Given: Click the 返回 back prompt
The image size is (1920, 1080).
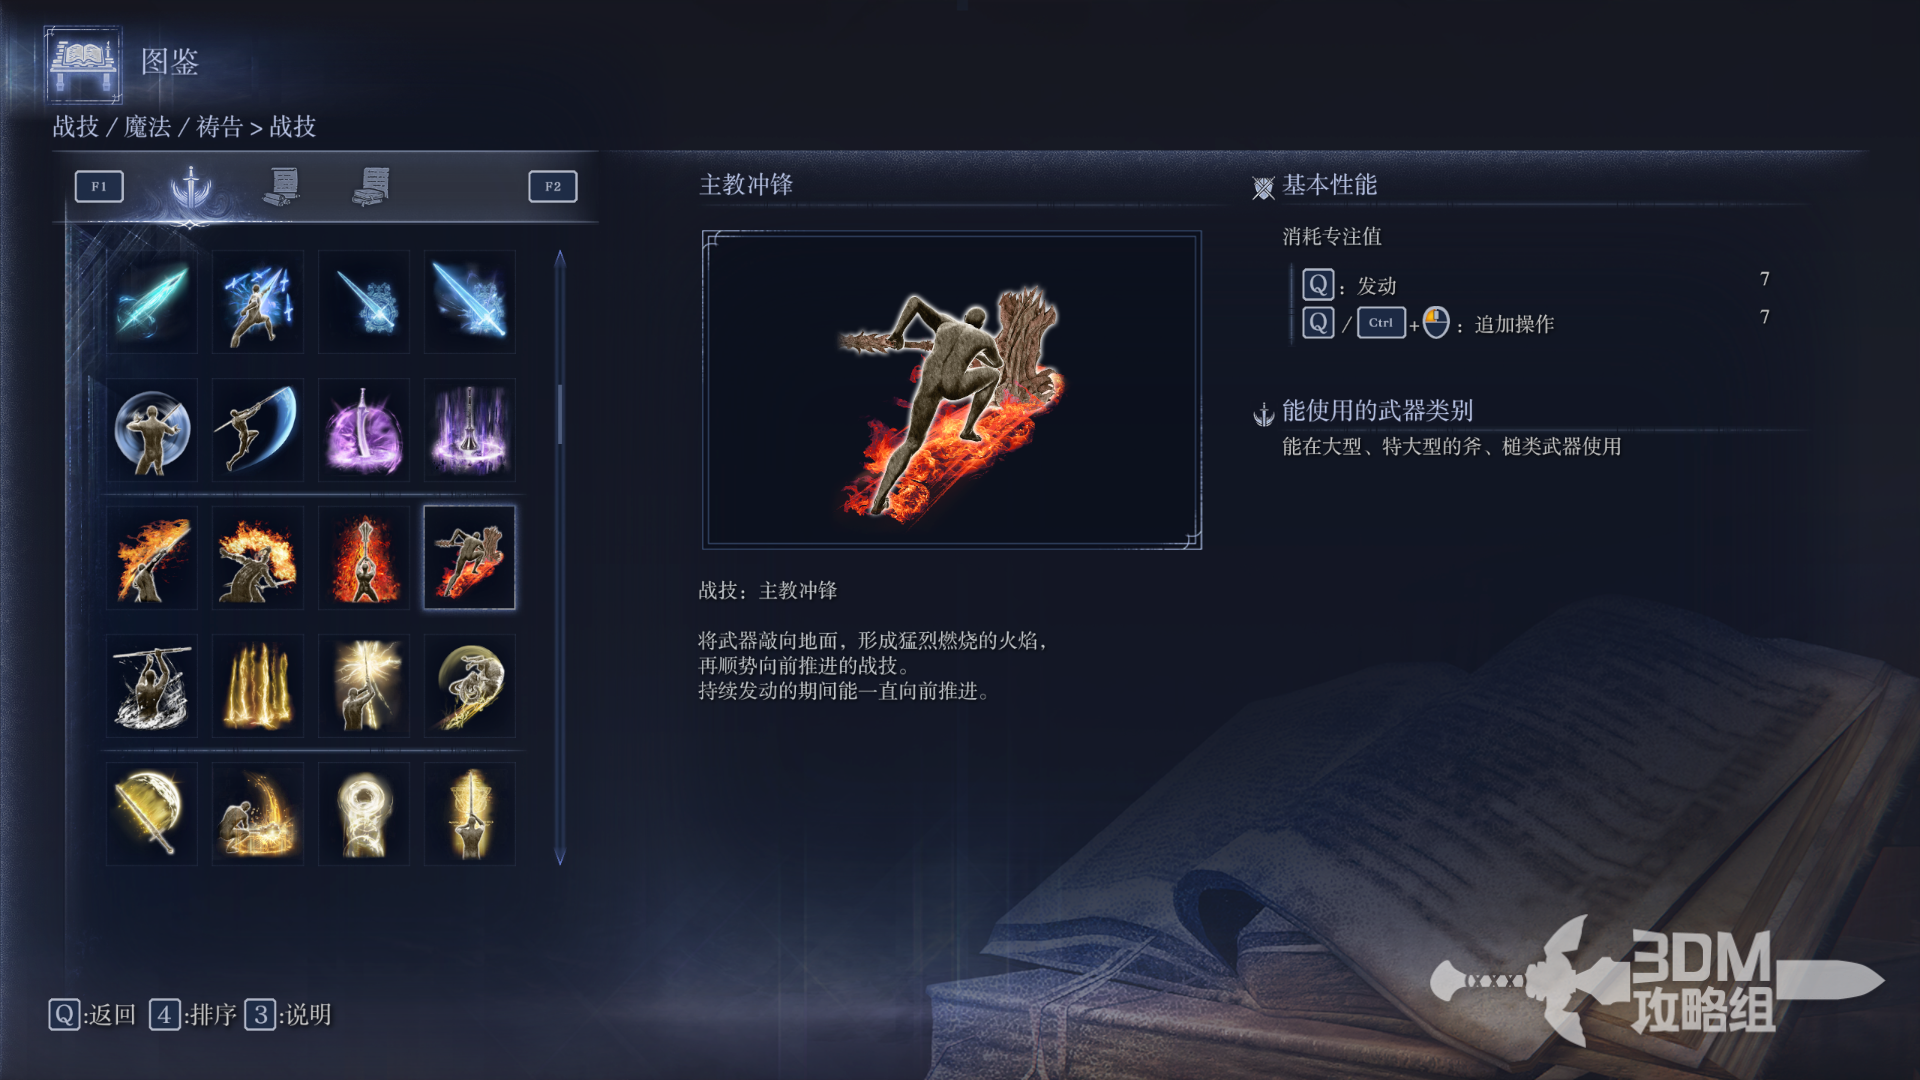Looking at the screenshot, I should (x=92, y=1015).
